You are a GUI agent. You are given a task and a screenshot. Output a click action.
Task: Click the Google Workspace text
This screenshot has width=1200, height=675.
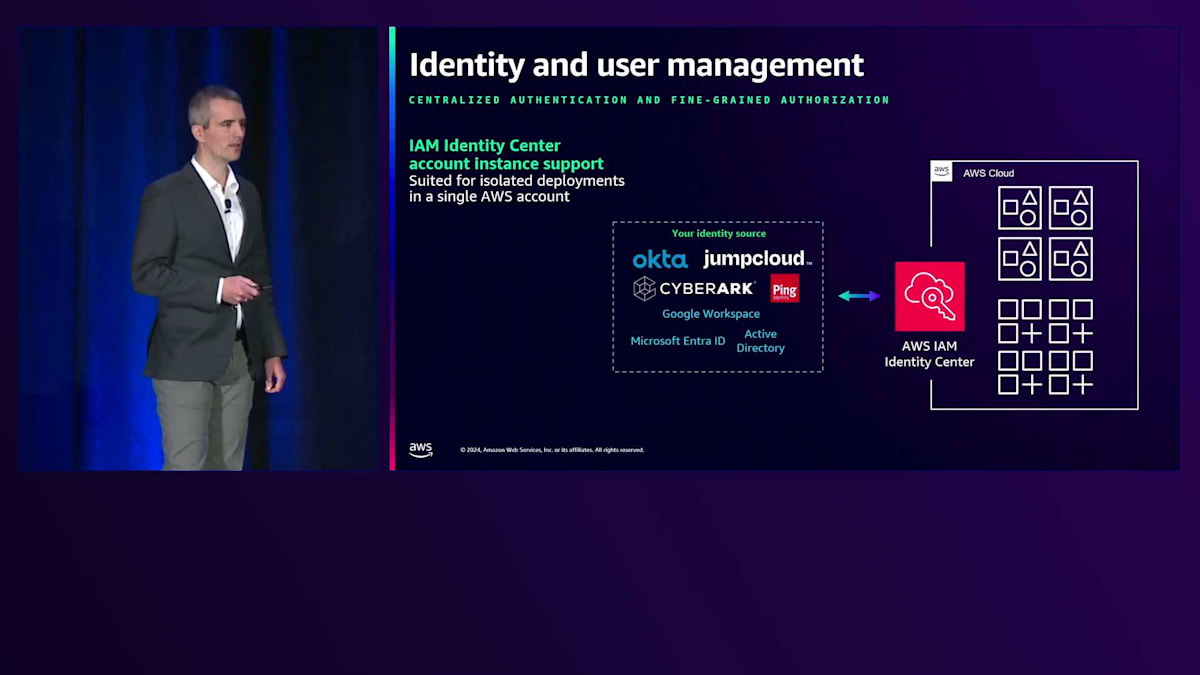click(x=711, y=314)
